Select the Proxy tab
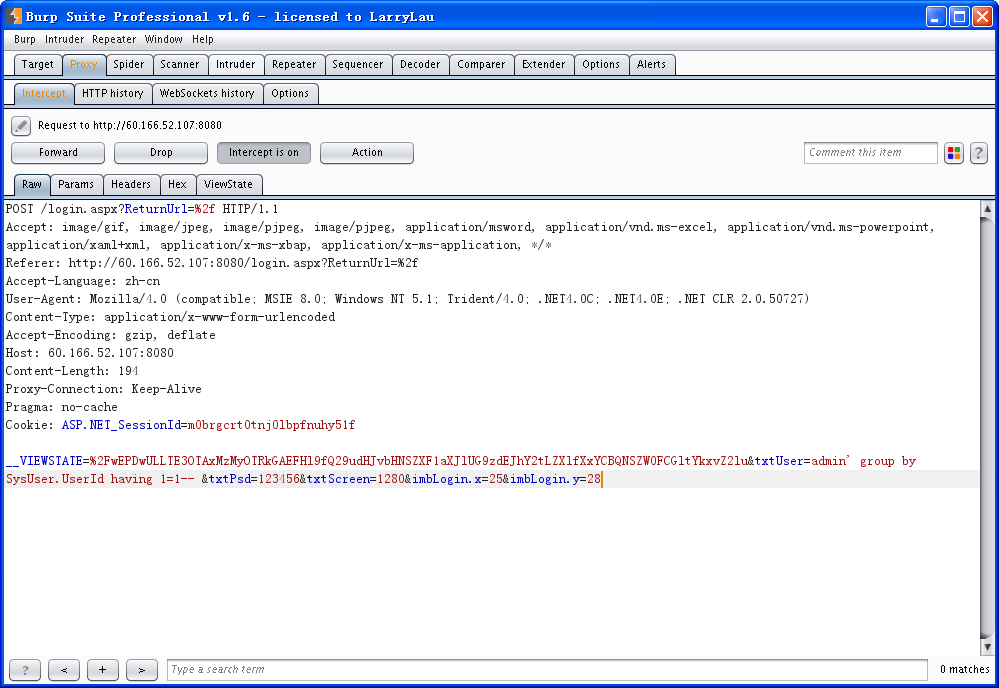Viewport: 999px width, 688px height. pyautogui.click(x=83, y=64)
